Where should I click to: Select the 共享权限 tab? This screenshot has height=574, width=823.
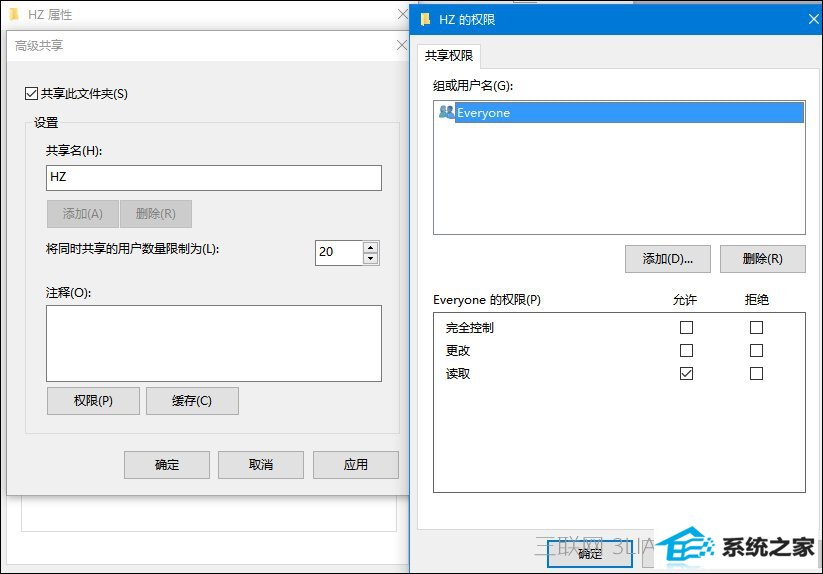pos(449,56)
